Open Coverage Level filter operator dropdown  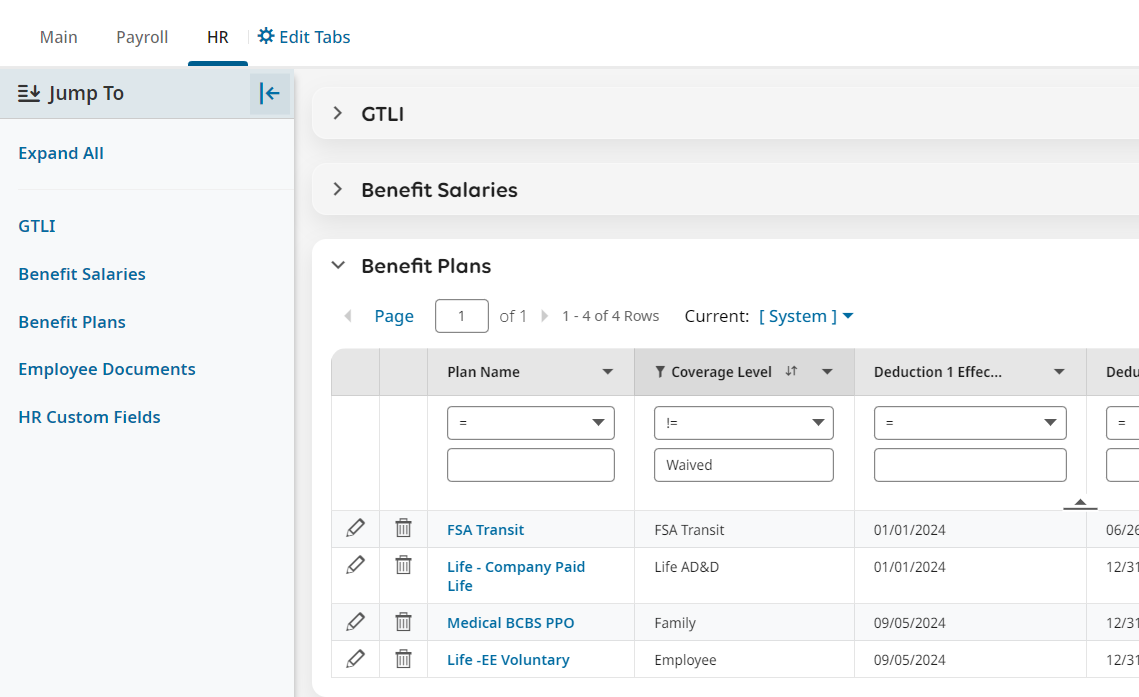pos(744,423)
